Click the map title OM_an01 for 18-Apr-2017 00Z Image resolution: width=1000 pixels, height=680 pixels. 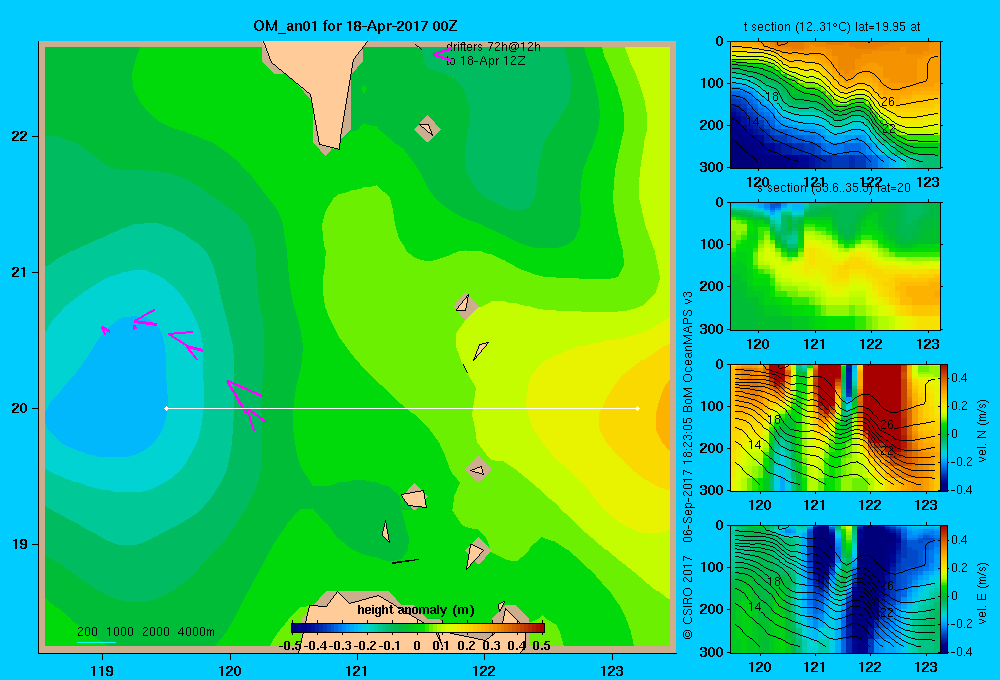pyautogui.click(x=355, y=26)
